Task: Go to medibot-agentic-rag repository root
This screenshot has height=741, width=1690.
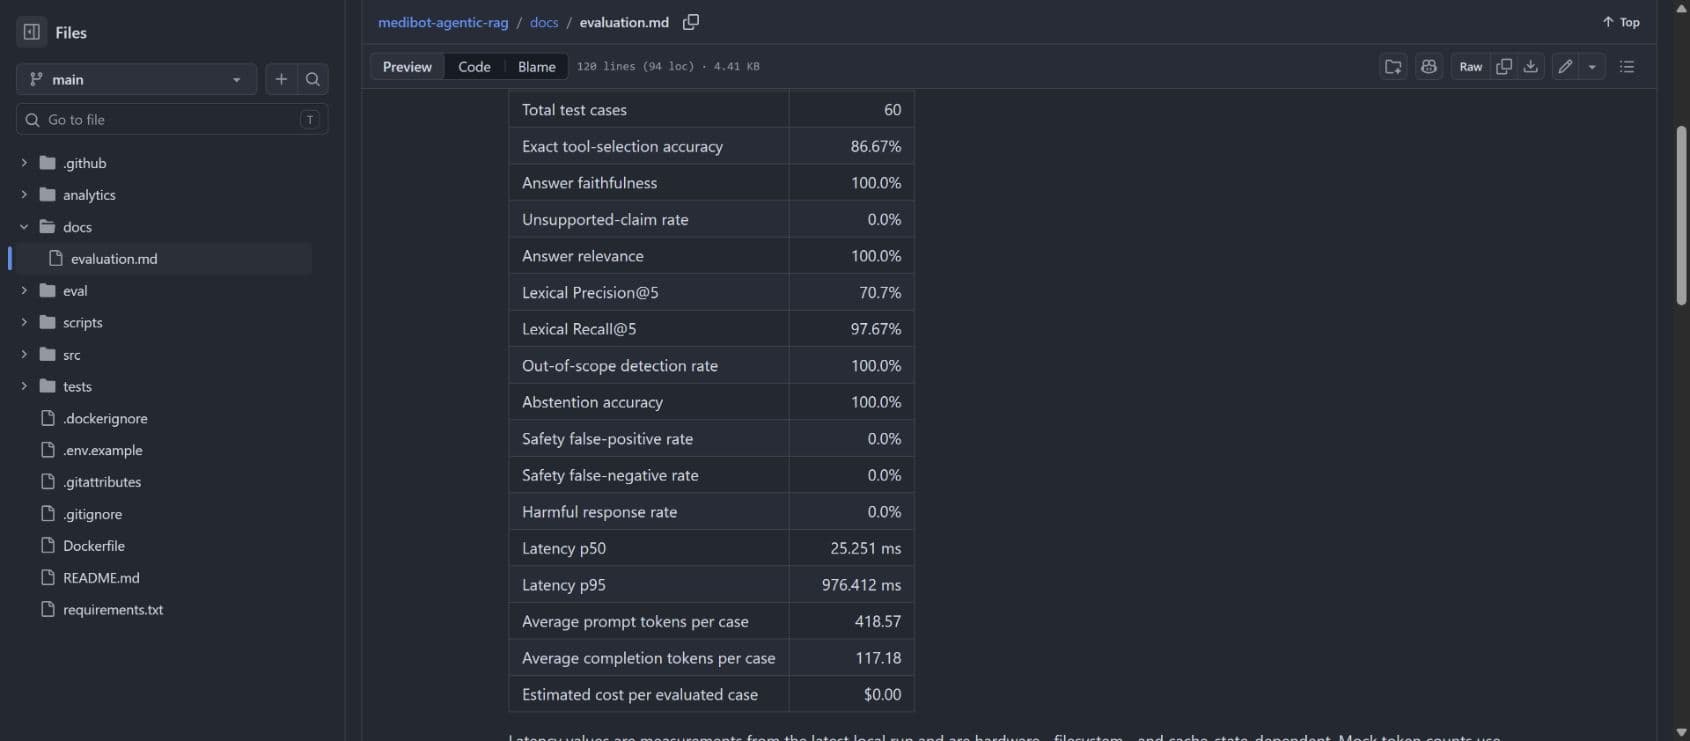Action: tap(443, 22)
